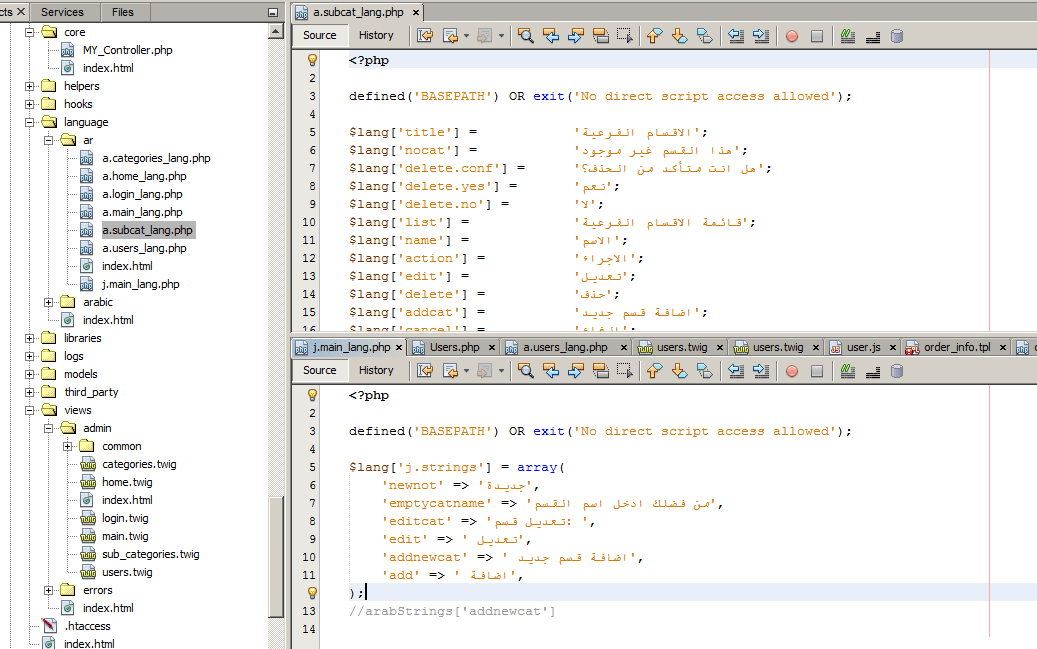This screenshot has height=649, width=1037.
Task: Click Shift Line Right in bottom editor toolbar
Action: click(761, 371)
